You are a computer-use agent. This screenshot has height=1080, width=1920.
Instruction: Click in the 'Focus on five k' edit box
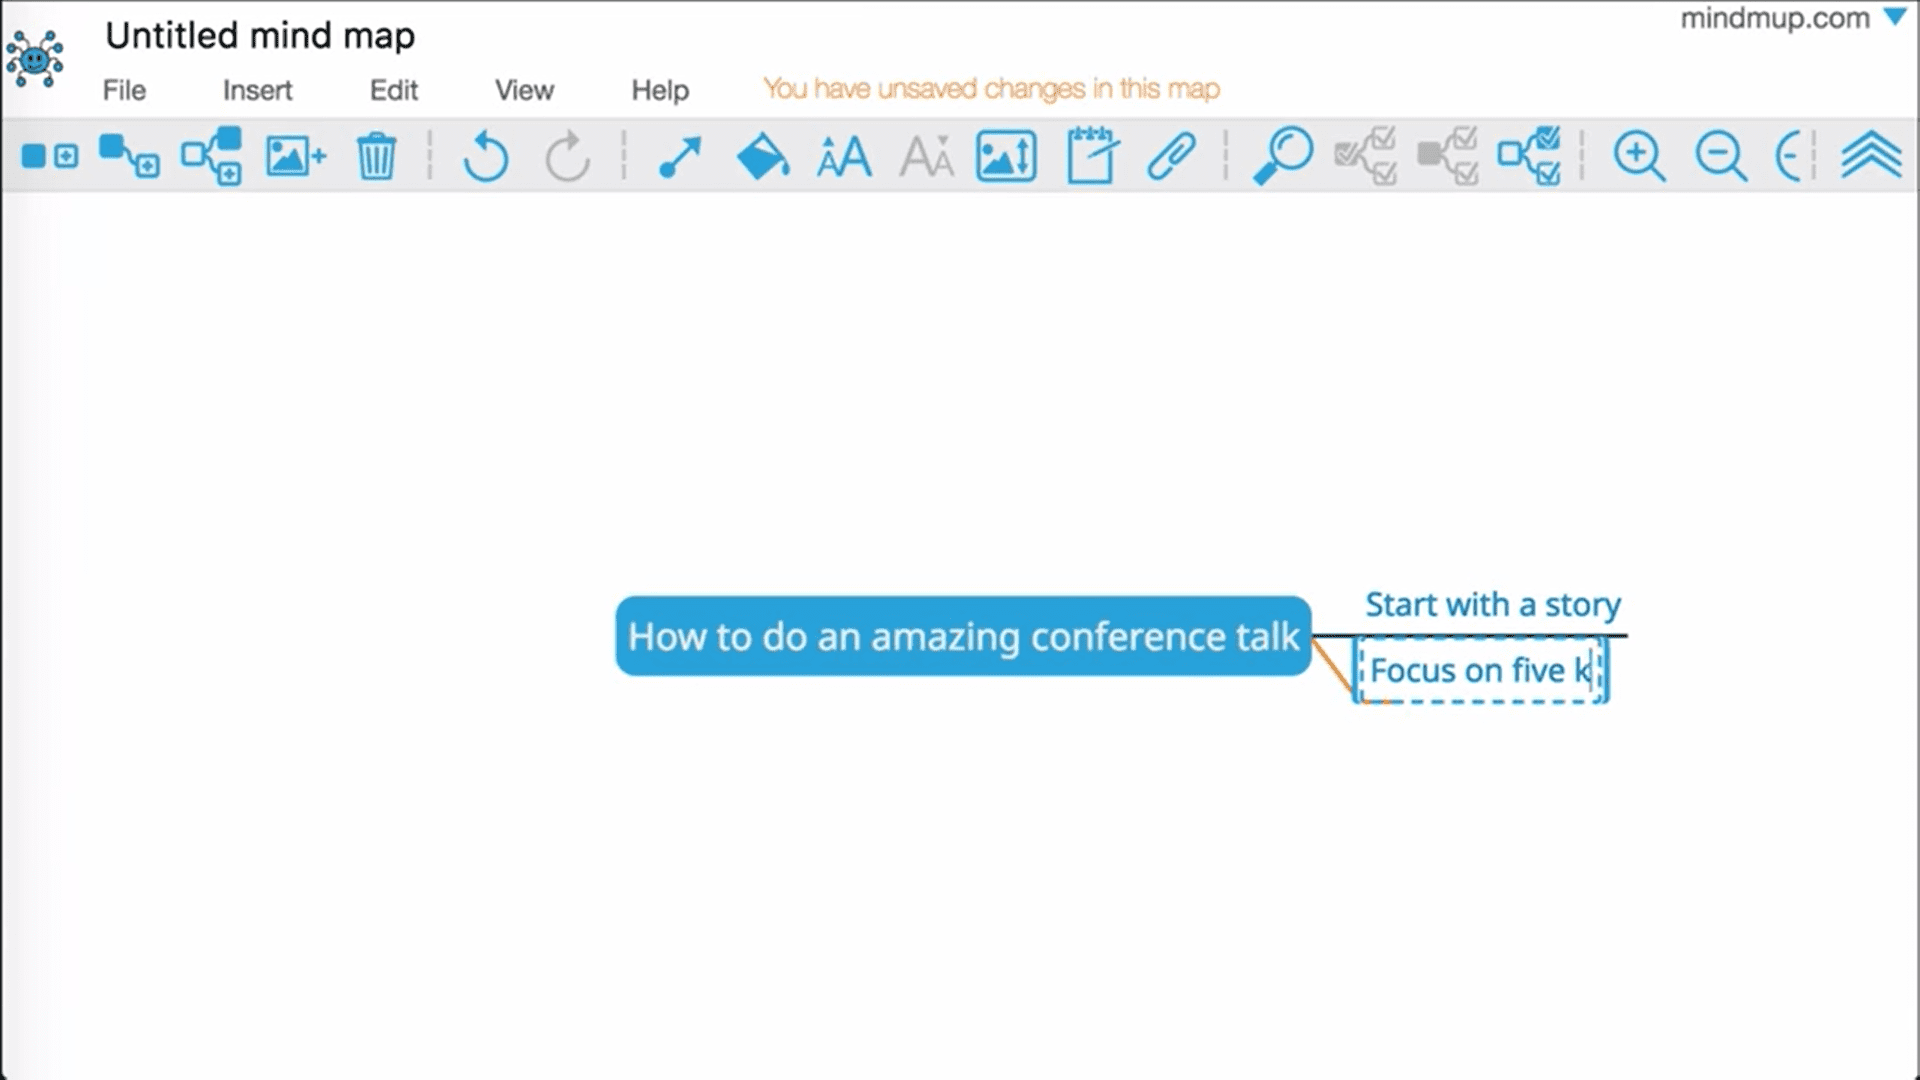coord(1481,670)
